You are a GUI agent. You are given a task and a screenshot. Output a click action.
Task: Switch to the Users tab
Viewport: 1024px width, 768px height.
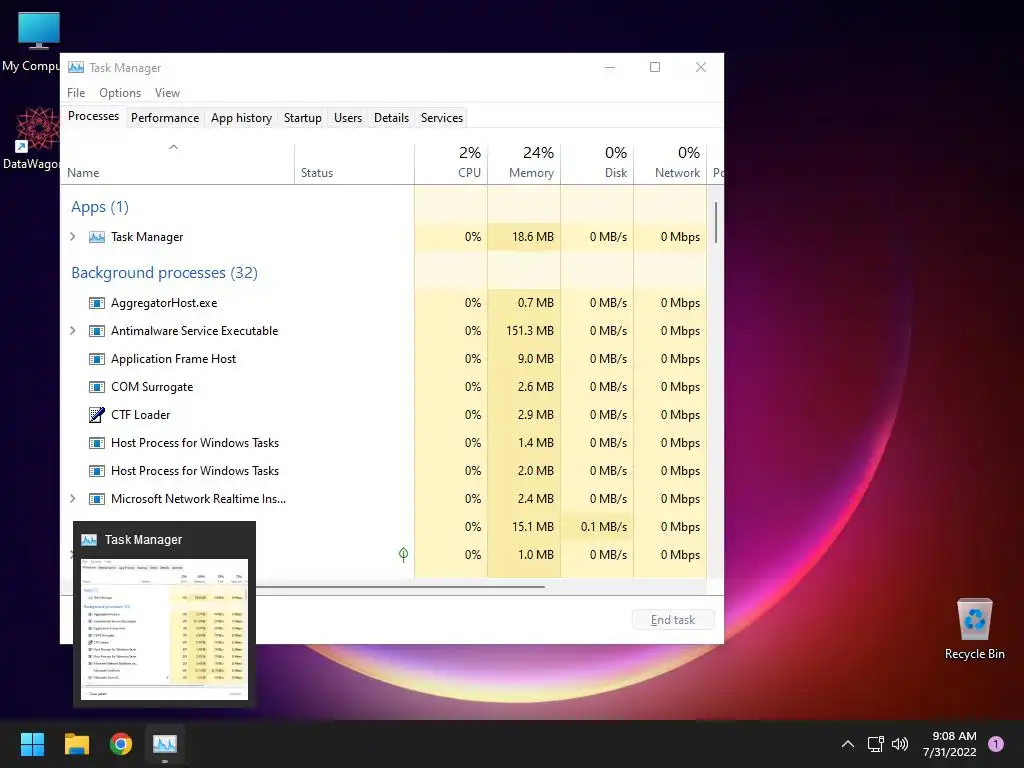click(347, 118)
